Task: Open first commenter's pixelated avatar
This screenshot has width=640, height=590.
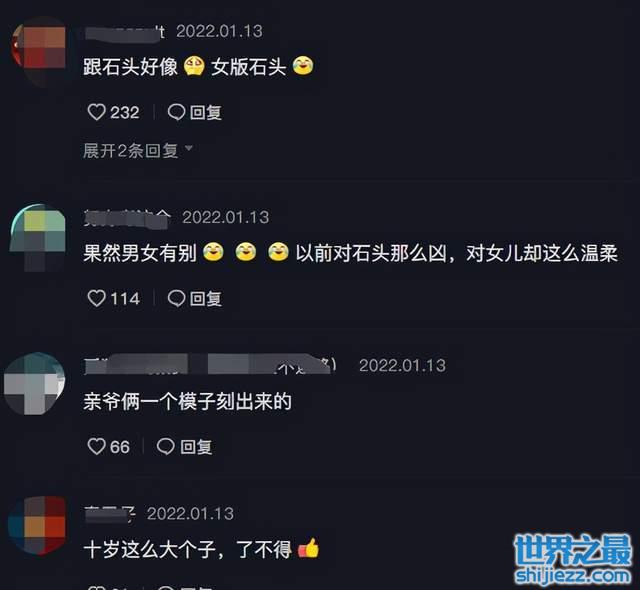Action: point(39,51)
